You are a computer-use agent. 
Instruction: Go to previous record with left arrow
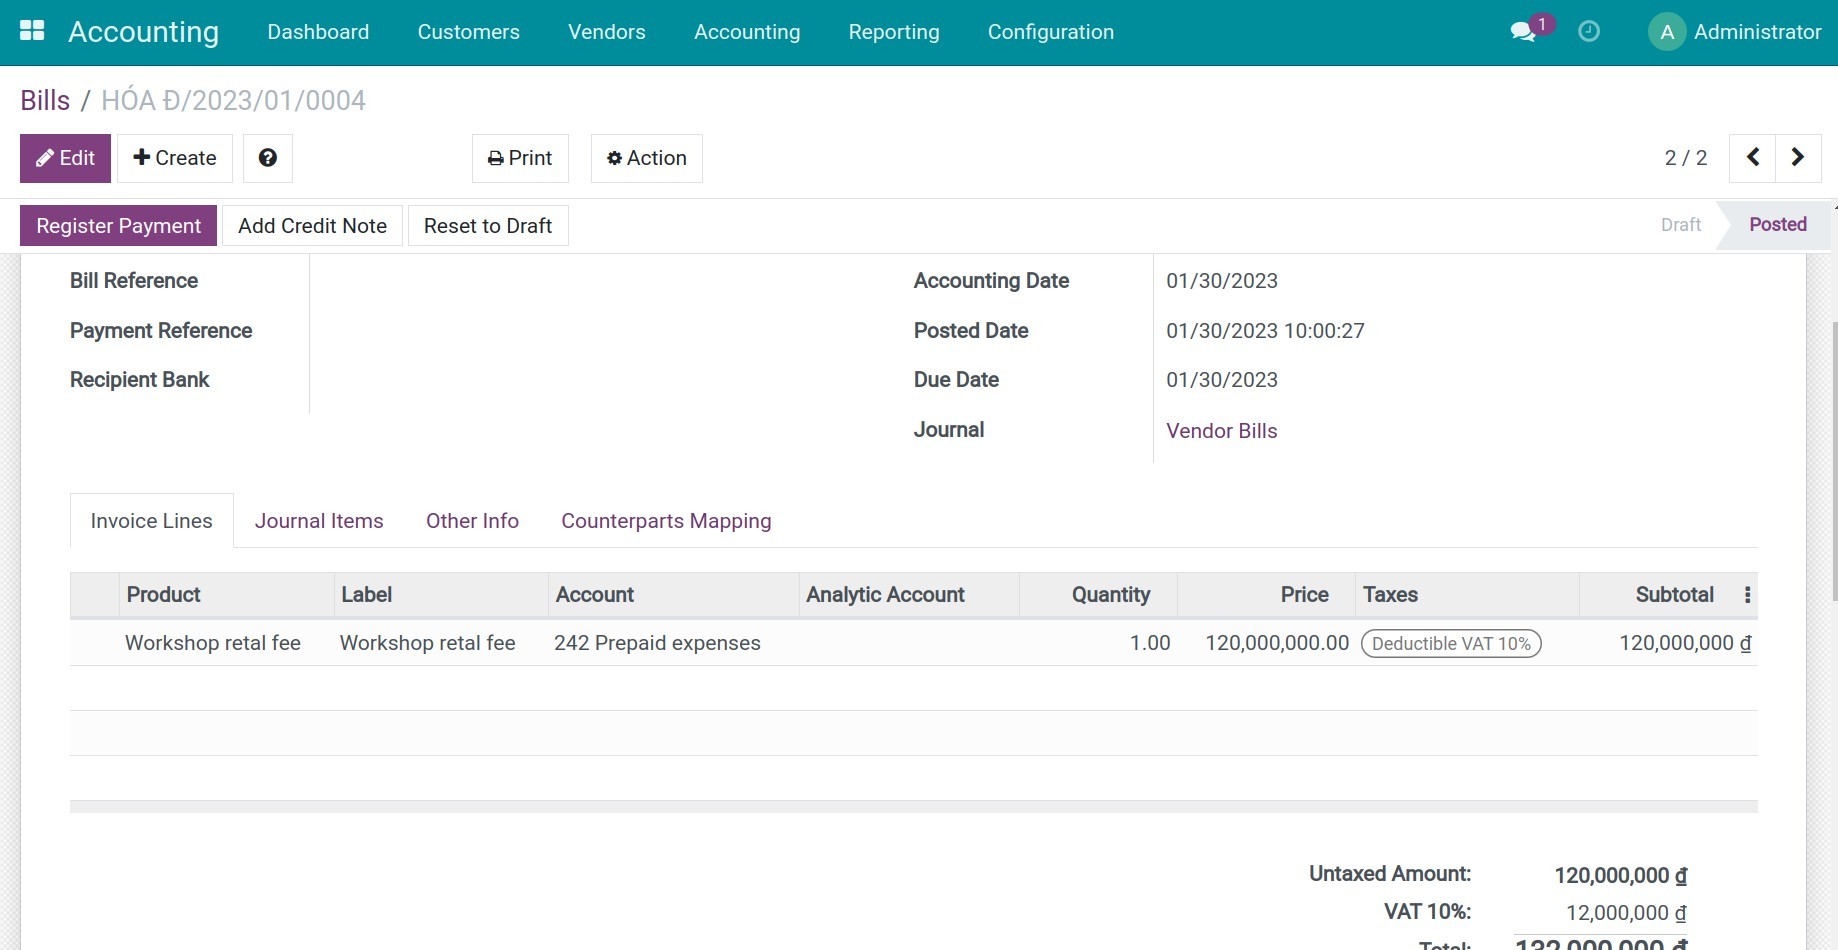[x=1752, y=157]
